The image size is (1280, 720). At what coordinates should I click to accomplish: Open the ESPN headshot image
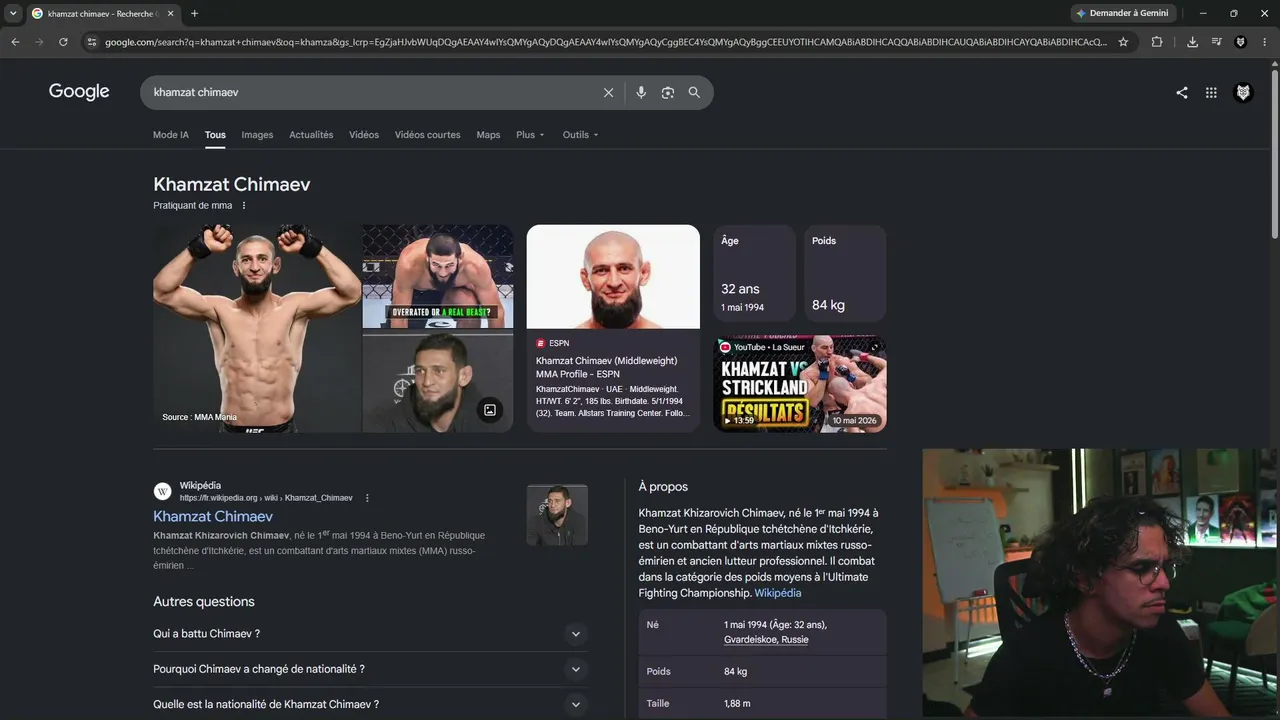613,276
